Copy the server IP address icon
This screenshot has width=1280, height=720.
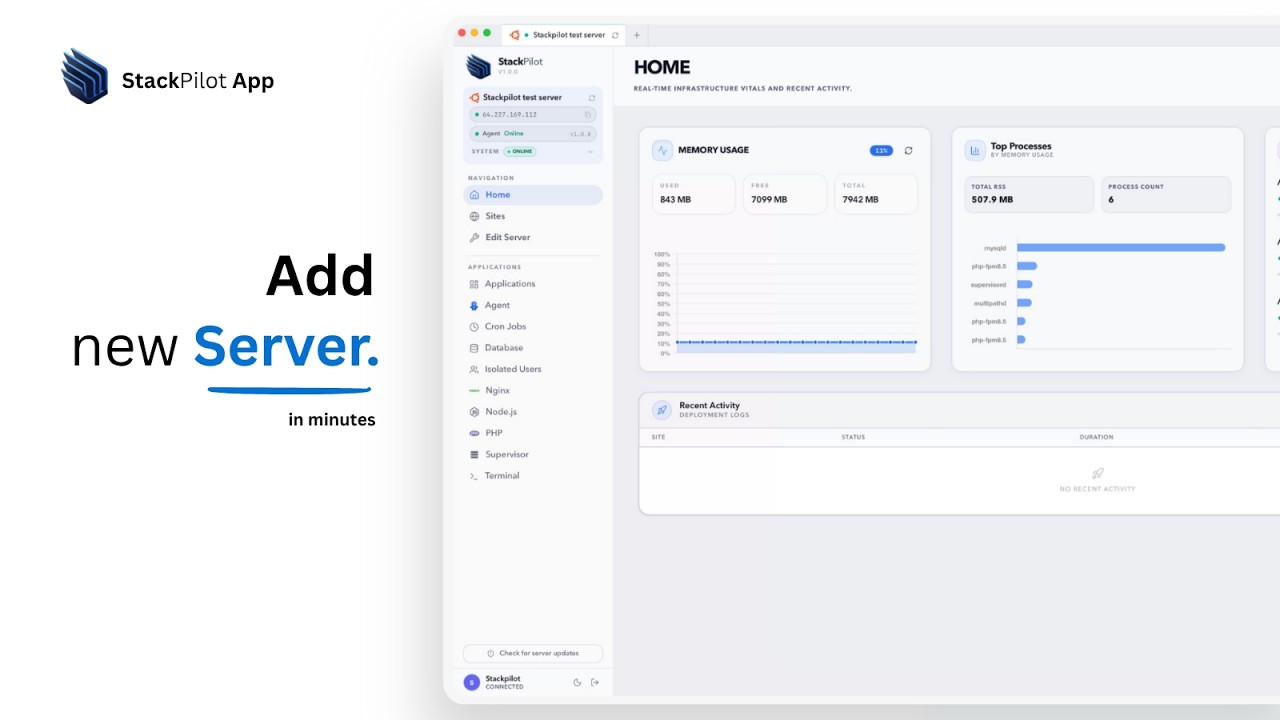[x=588, y=115]
